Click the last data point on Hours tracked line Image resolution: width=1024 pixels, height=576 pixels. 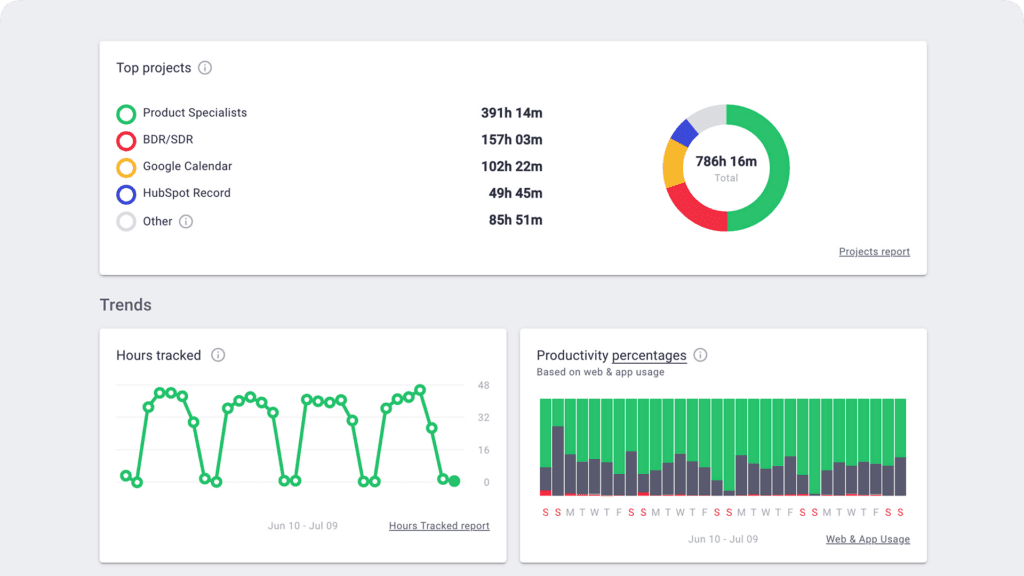coord(456,481)
